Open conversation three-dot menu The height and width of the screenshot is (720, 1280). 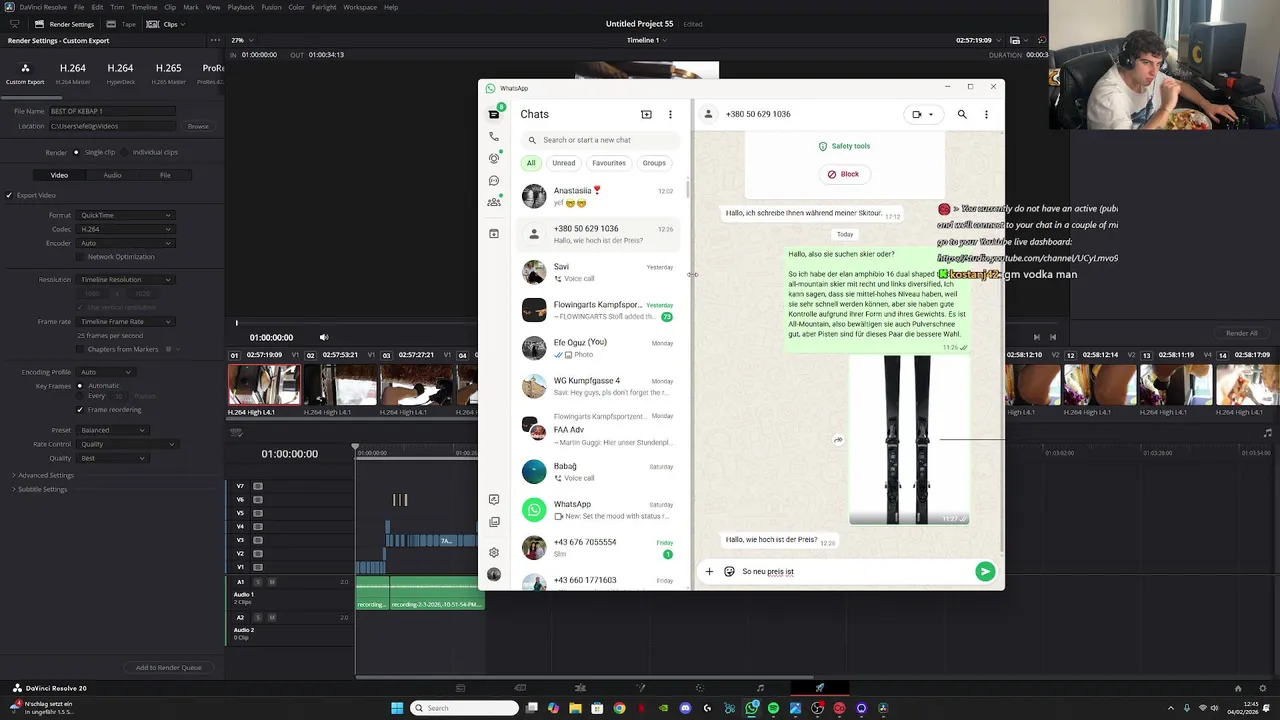click(x=986, y=114)
